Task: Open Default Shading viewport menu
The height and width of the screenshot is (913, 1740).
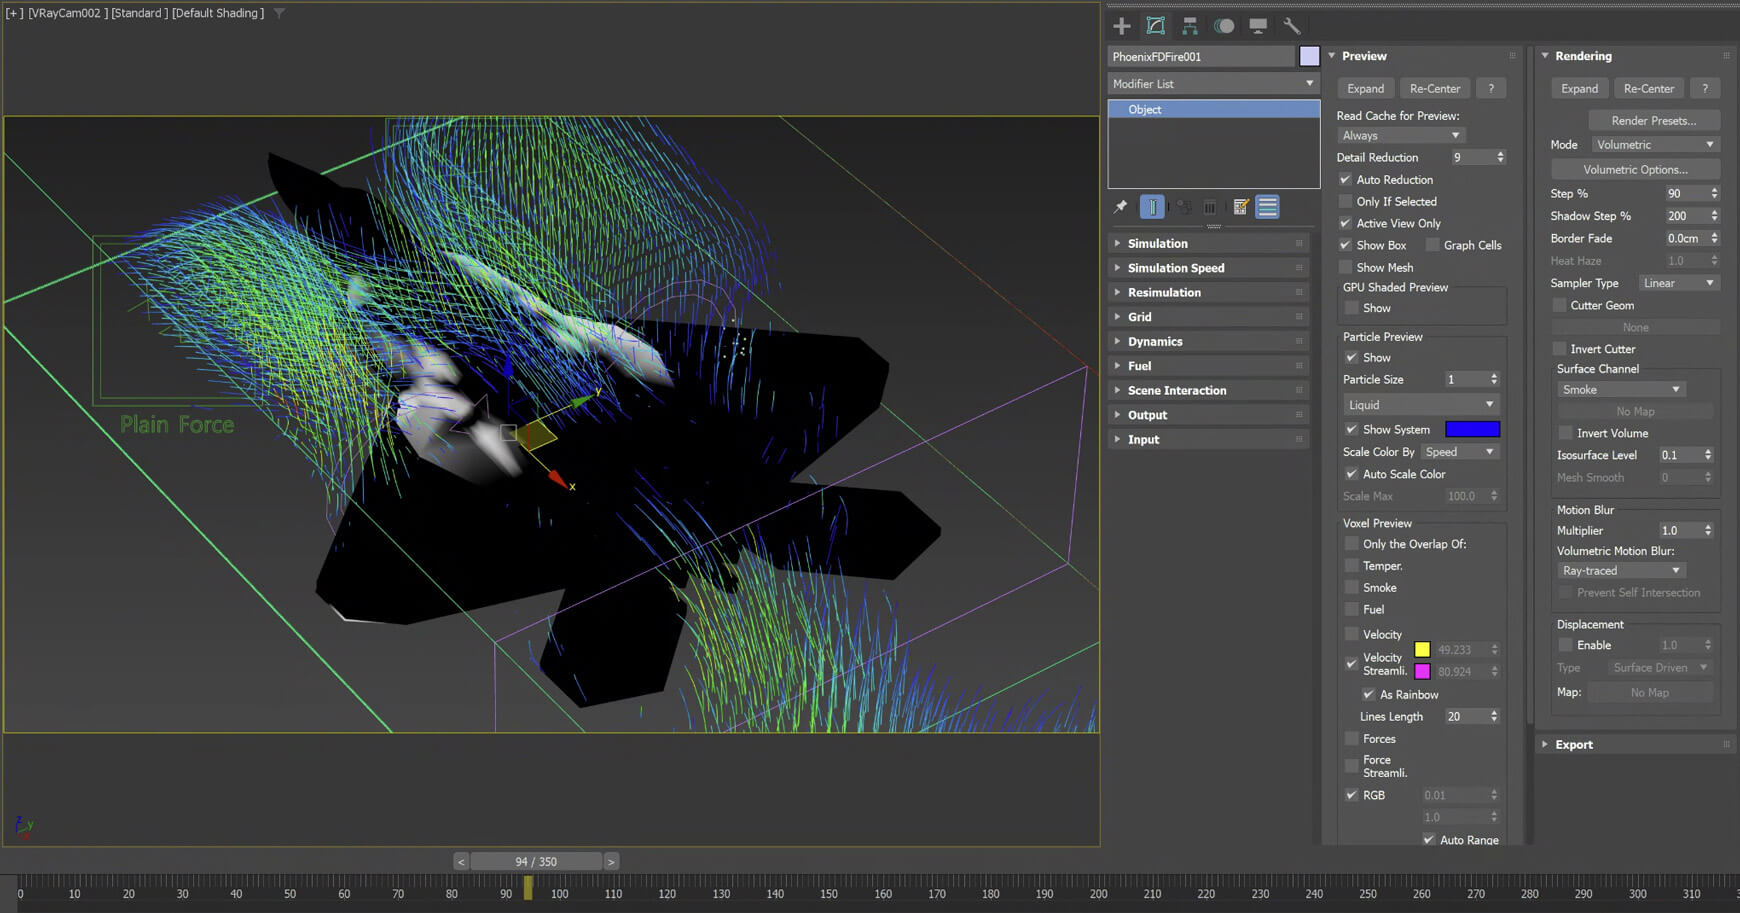Action: coord(218,13)
